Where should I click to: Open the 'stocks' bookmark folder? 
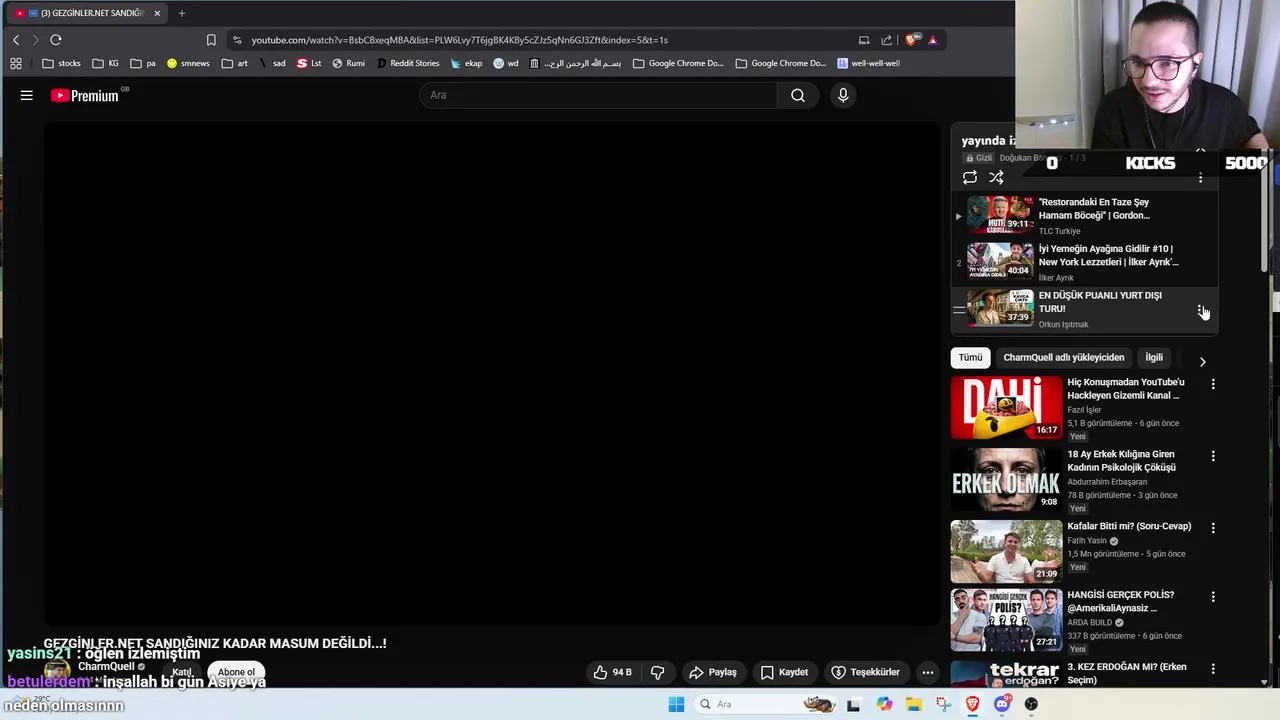[x=62, y=63]
